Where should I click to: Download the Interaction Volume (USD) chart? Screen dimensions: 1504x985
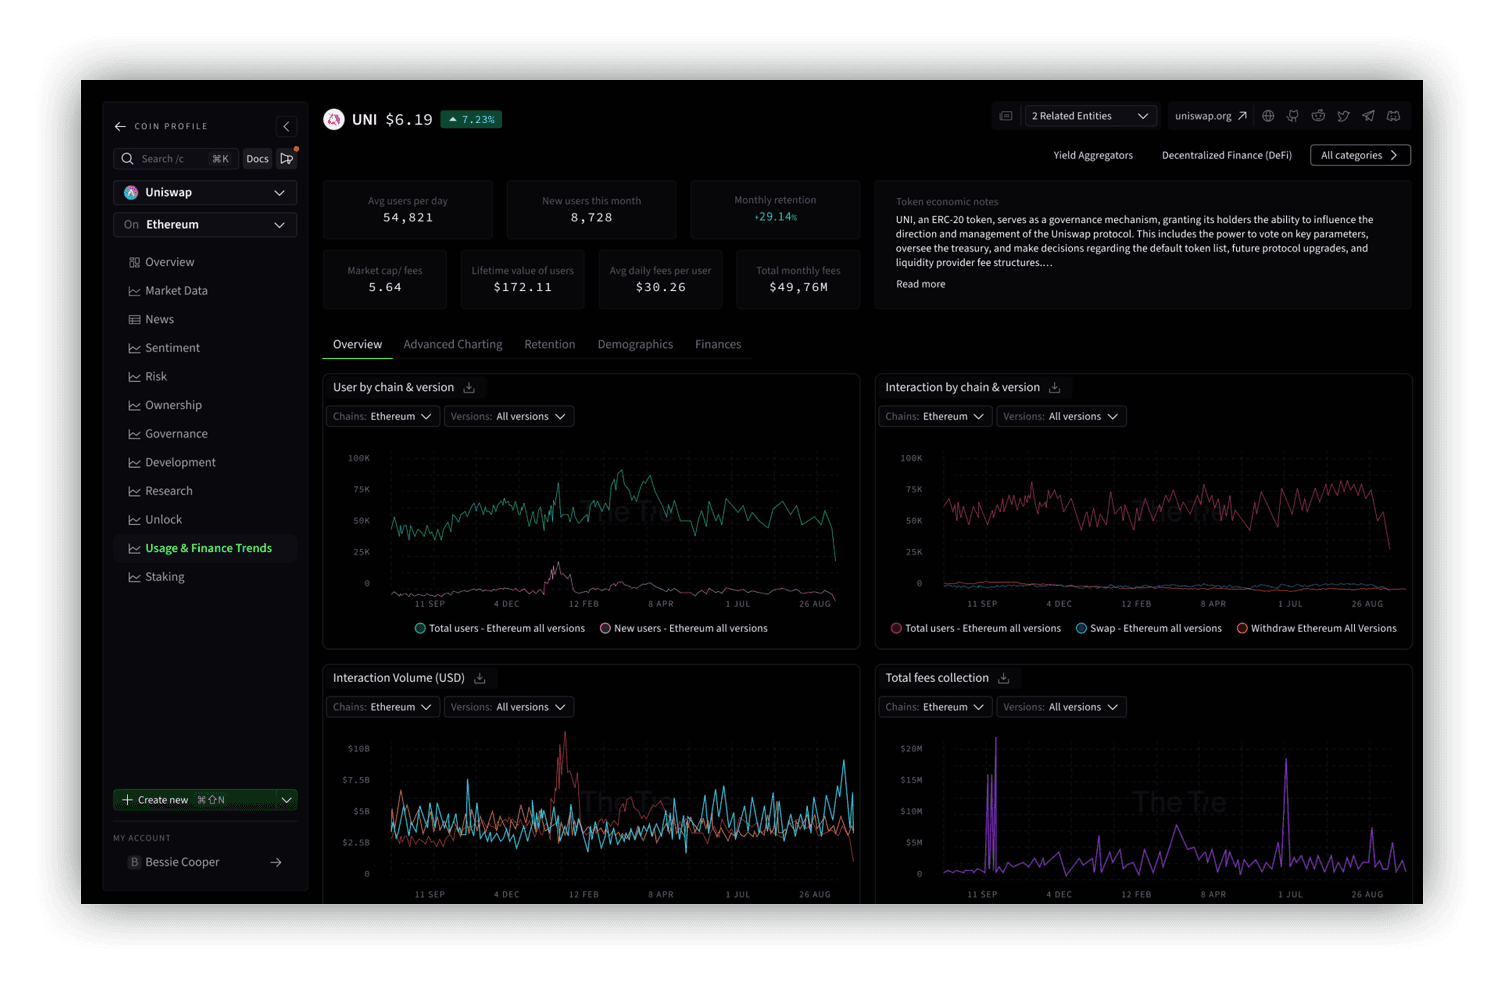coord(480,678)
